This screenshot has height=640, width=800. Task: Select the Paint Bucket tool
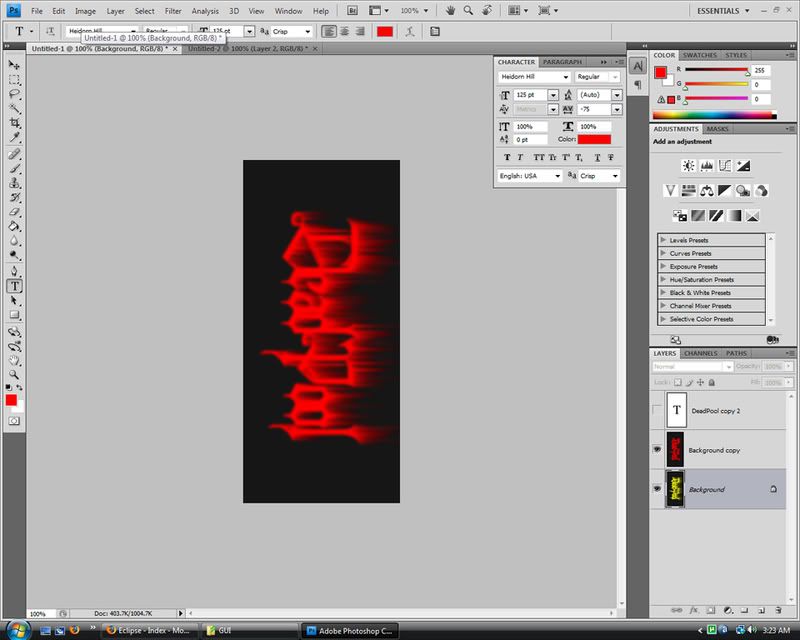click(14, 226)
